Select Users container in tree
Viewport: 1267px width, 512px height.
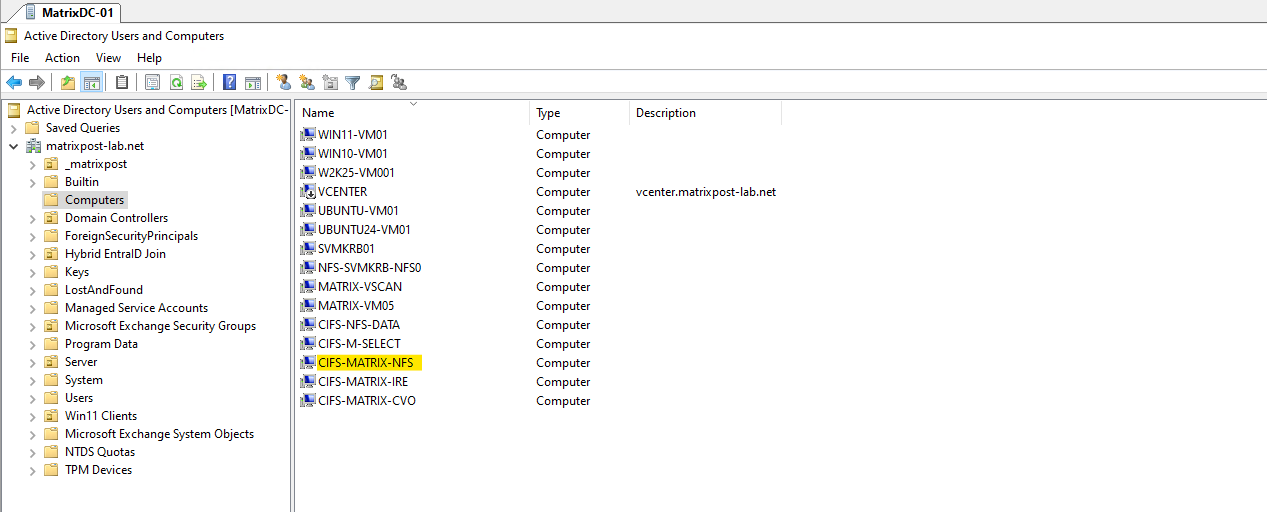click(x=79, y=398)
